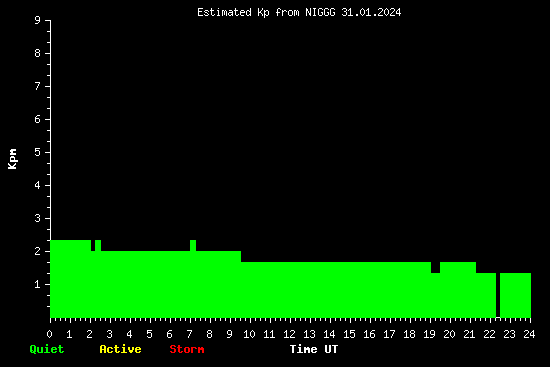This screenshot has height=367, width=550.
Task: Click the chart title Estimated Kp from NIGGG
Action: (299, 13)
